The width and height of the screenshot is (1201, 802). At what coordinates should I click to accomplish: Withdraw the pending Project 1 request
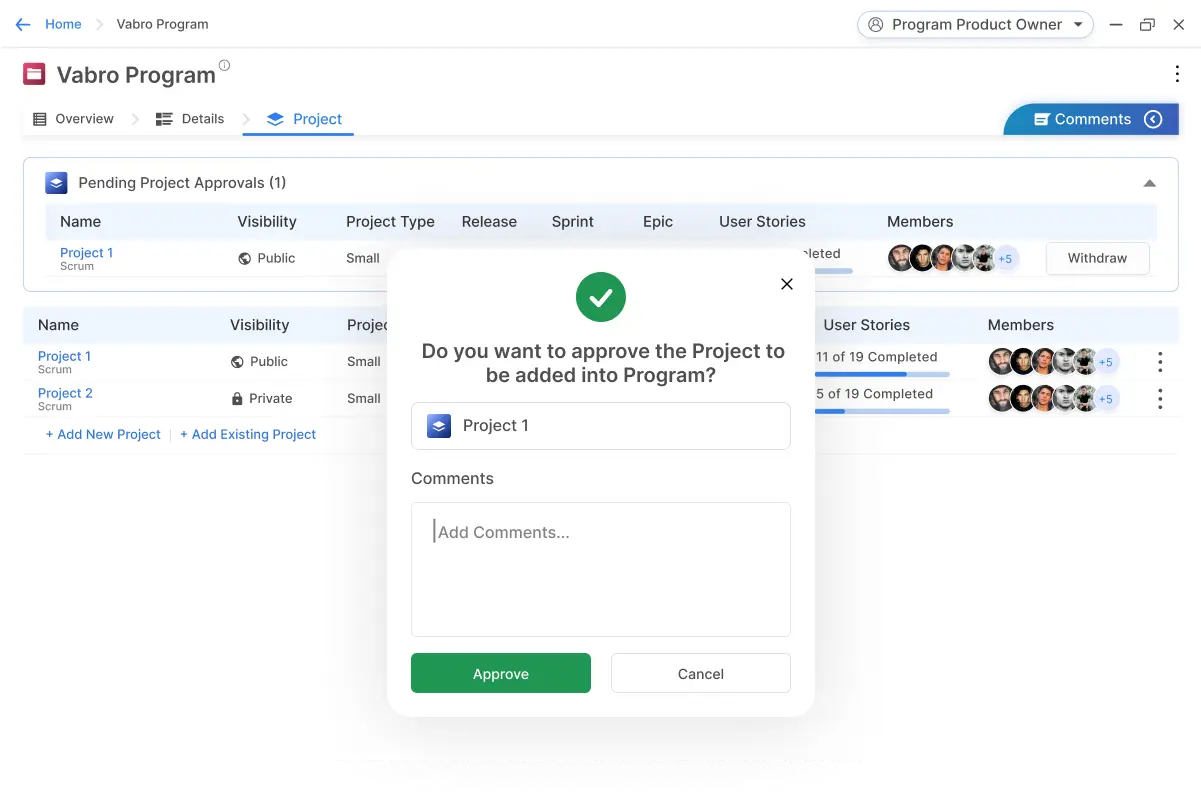coord(1097,258)
